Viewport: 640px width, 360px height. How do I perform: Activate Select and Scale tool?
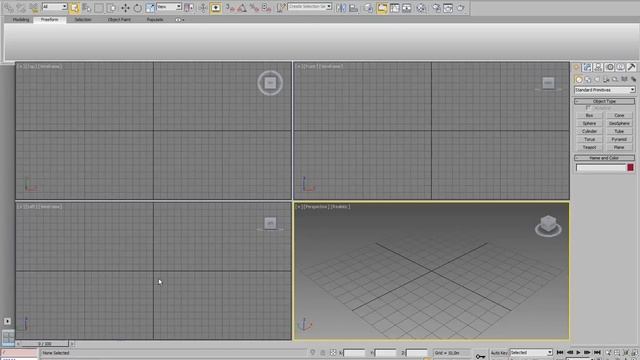[150, 7]
